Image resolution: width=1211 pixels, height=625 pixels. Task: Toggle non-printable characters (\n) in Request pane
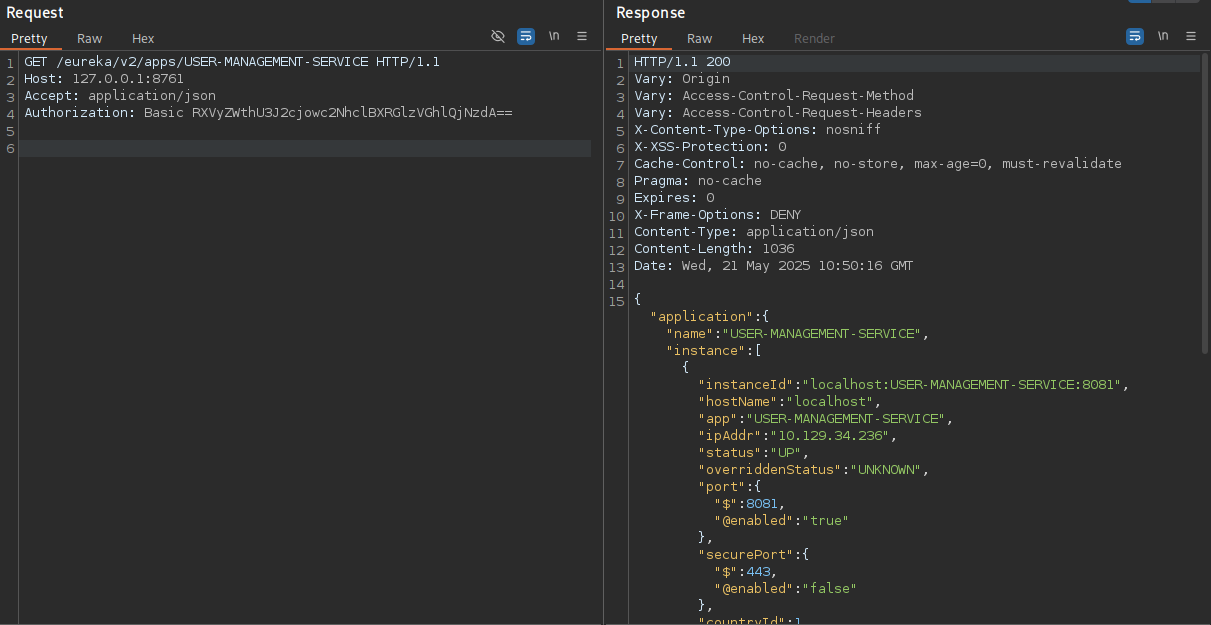(554, 37)
